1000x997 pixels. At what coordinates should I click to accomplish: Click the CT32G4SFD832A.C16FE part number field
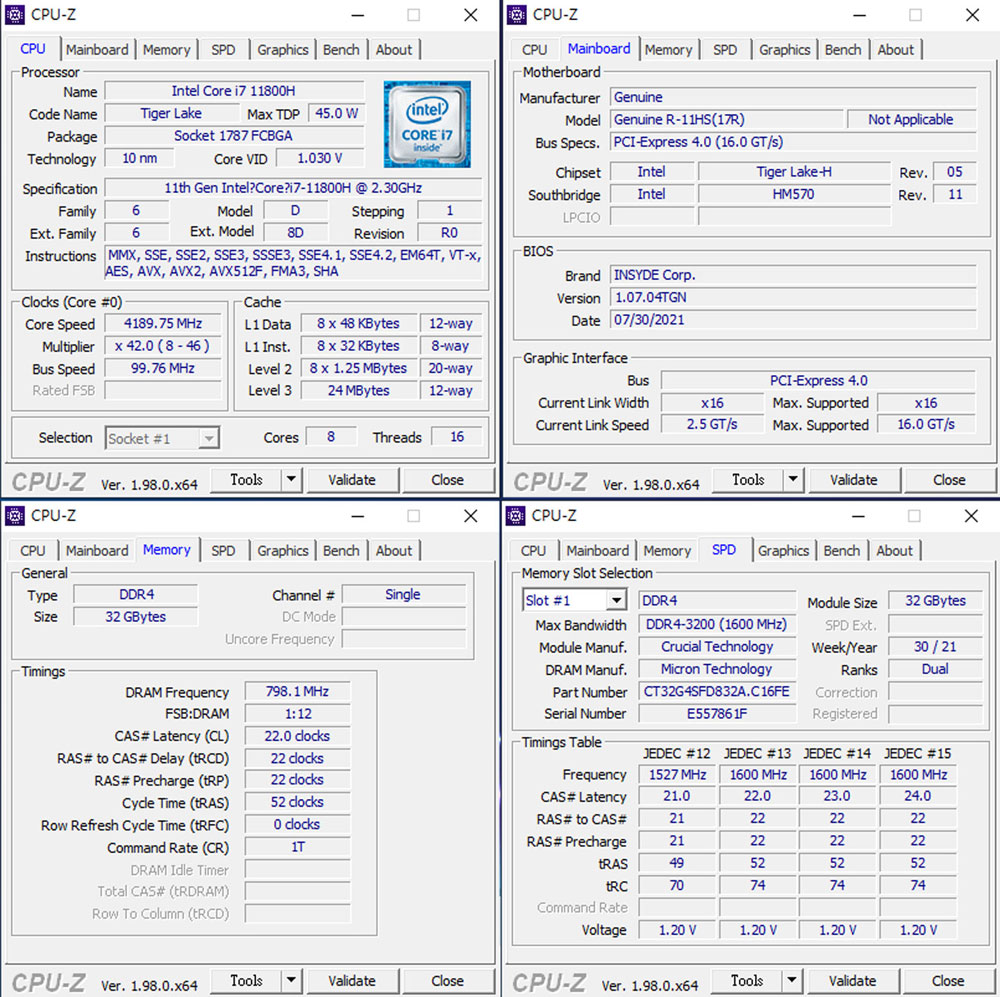click(717, 691)
